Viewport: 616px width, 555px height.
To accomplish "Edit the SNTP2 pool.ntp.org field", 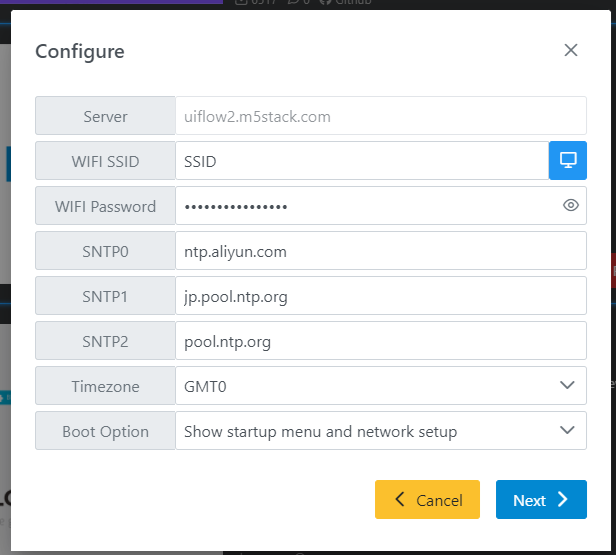I will pos(380,341).
